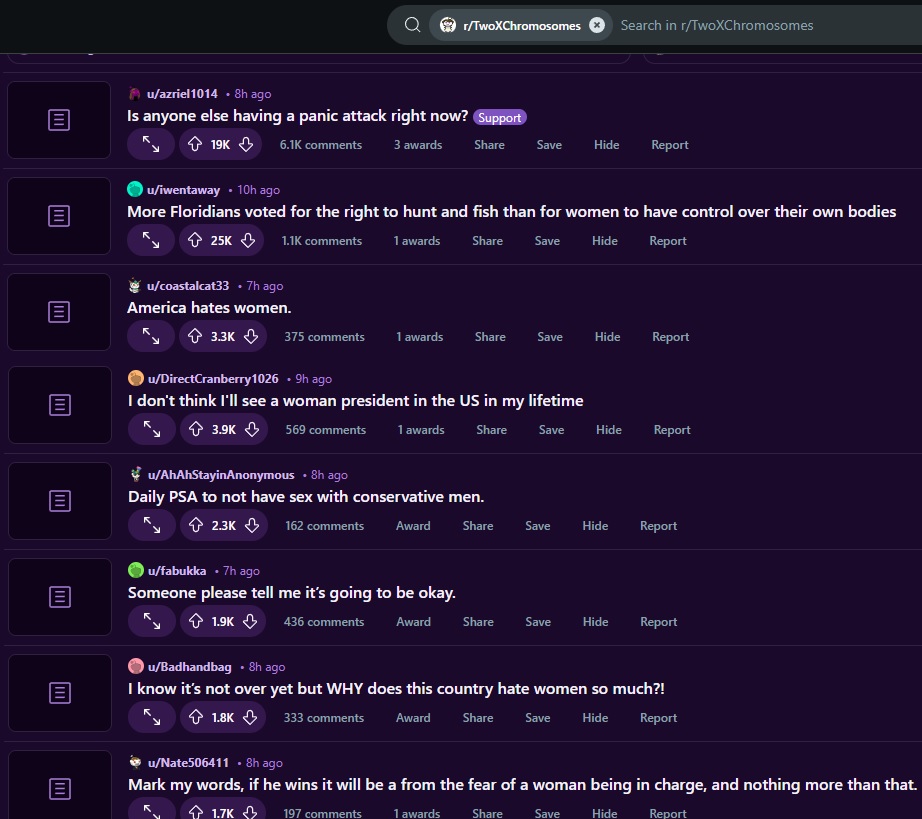
Task: Click the u/fabukka avatar icon
Action: click(x=136, y=570)
